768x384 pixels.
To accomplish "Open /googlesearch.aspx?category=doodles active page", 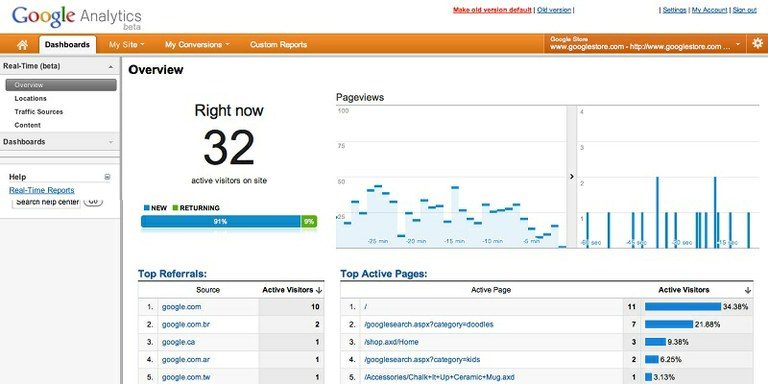I will 429,324.
